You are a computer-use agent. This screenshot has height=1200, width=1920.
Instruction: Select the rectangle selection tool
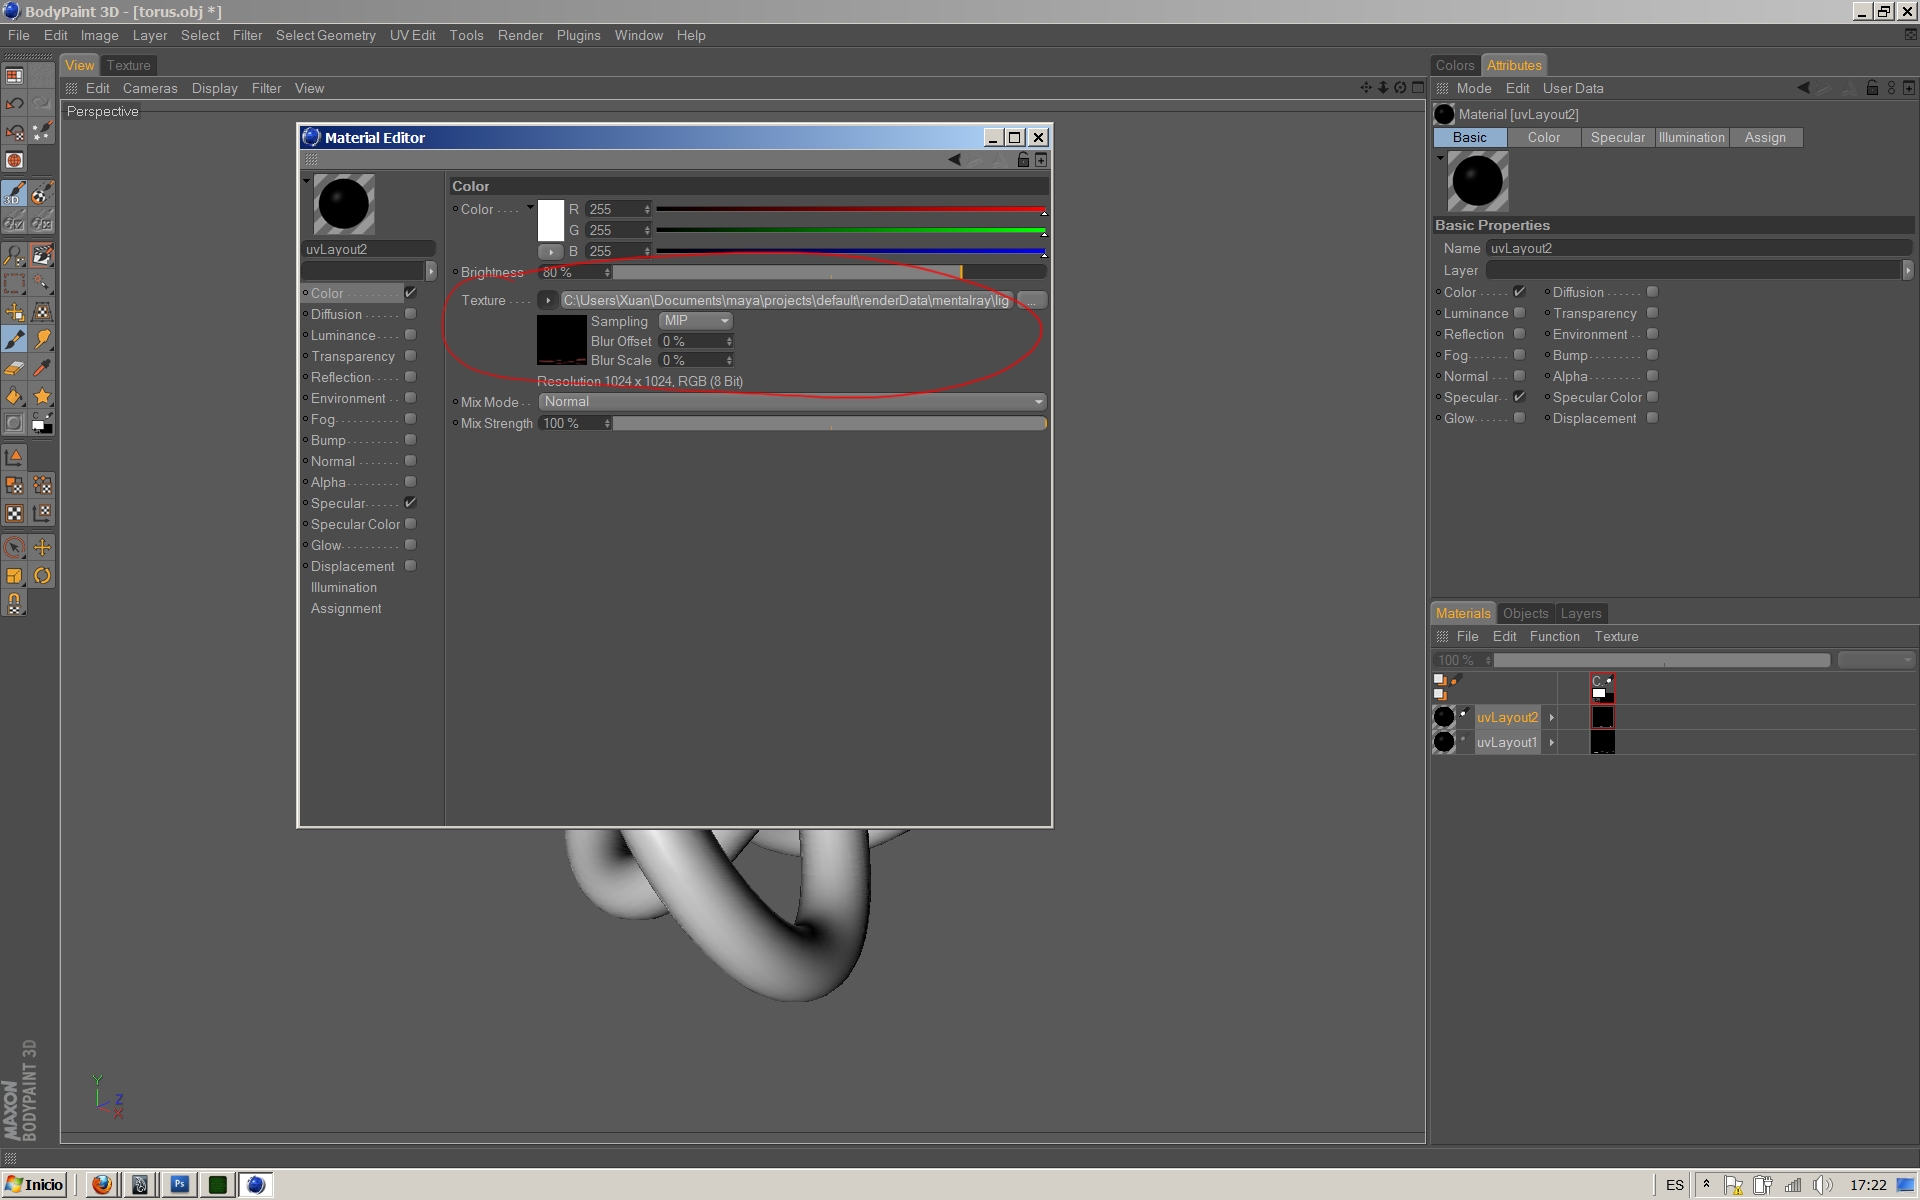point(14,283)
